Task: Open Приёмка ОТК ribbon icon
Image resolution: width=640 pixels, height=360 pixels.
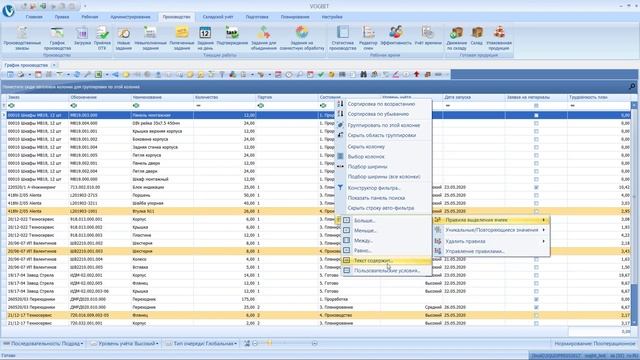Action: (102, 38)
